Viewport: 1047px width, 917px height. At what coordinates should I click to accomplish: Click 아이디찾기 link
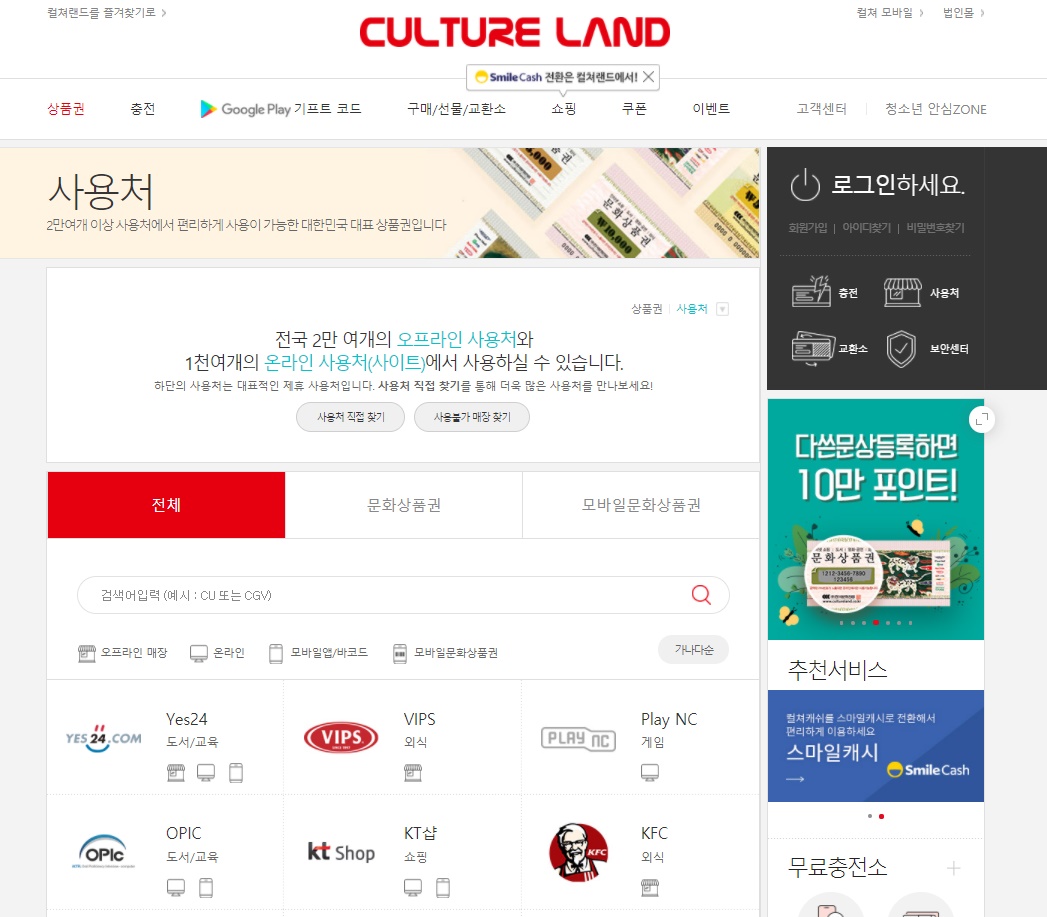point(867,228)
